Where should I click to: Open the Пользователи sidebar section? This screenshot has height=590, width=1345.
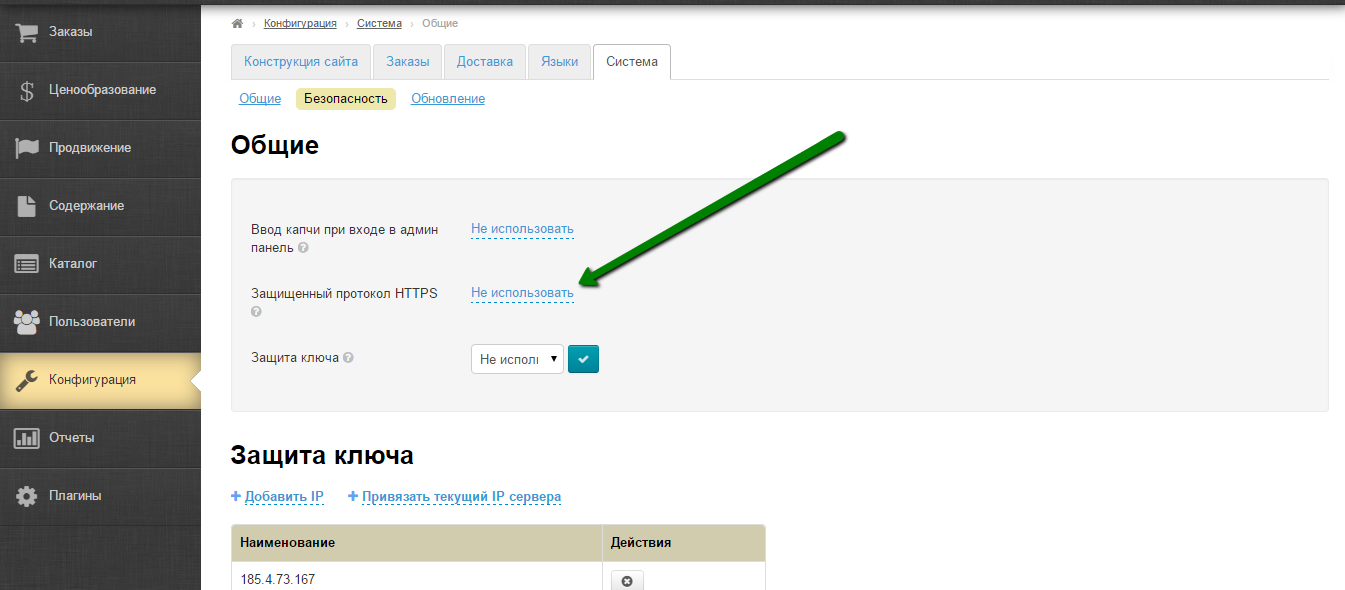(100, 322)
